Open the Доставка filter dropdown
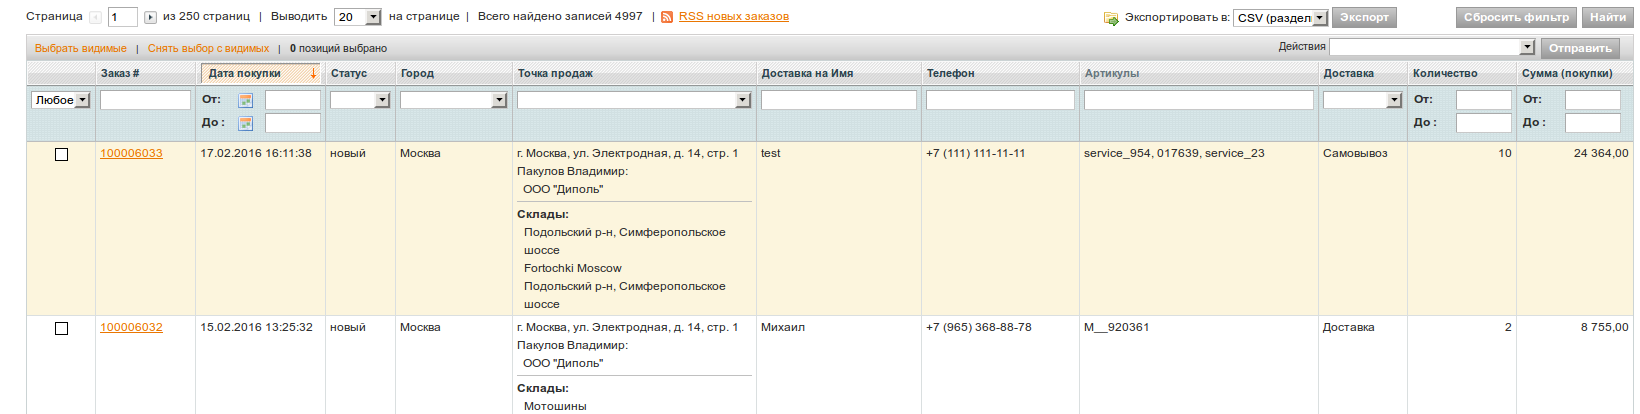 coord(1363,100)
